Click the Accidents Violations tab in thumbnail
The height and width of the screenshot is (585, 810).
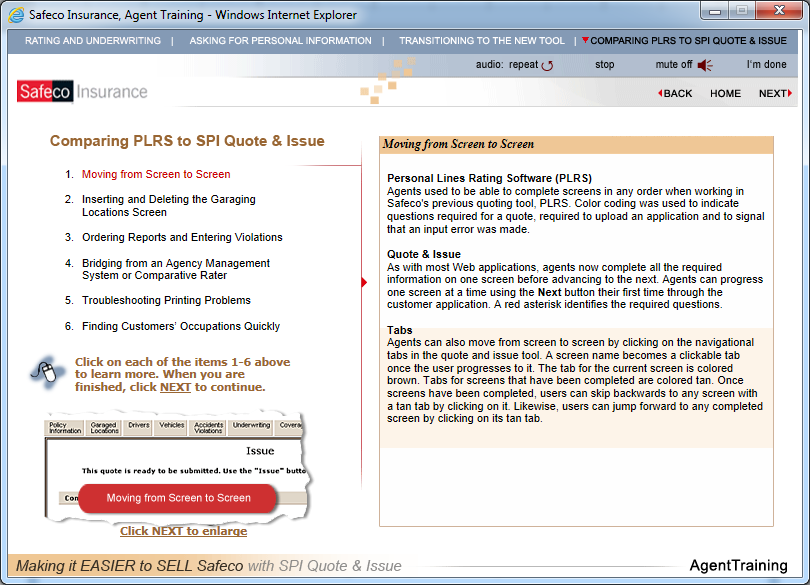(x=208, y=428)
